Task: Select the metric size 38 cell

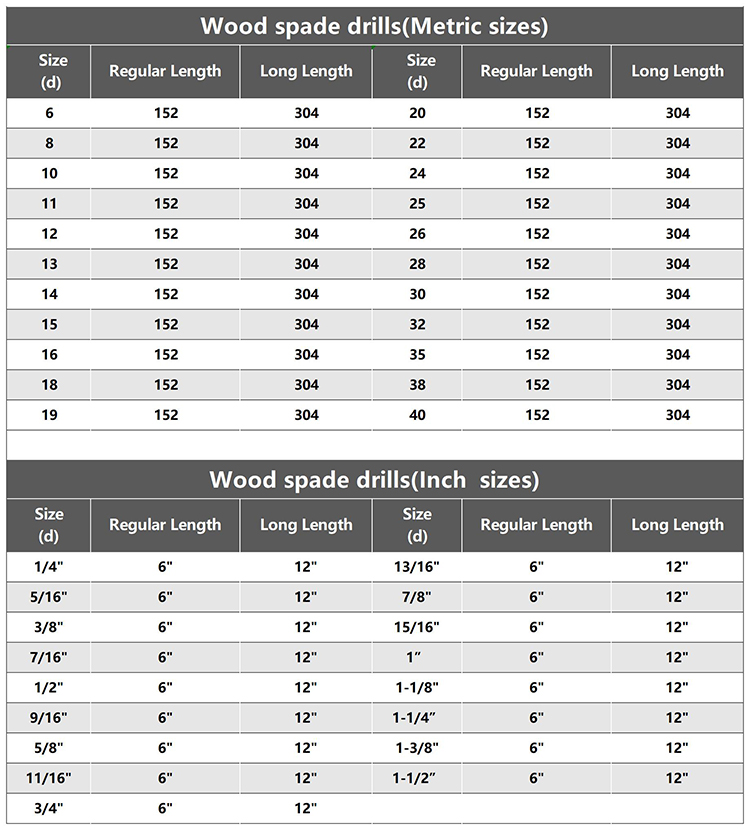Action: 417,385
